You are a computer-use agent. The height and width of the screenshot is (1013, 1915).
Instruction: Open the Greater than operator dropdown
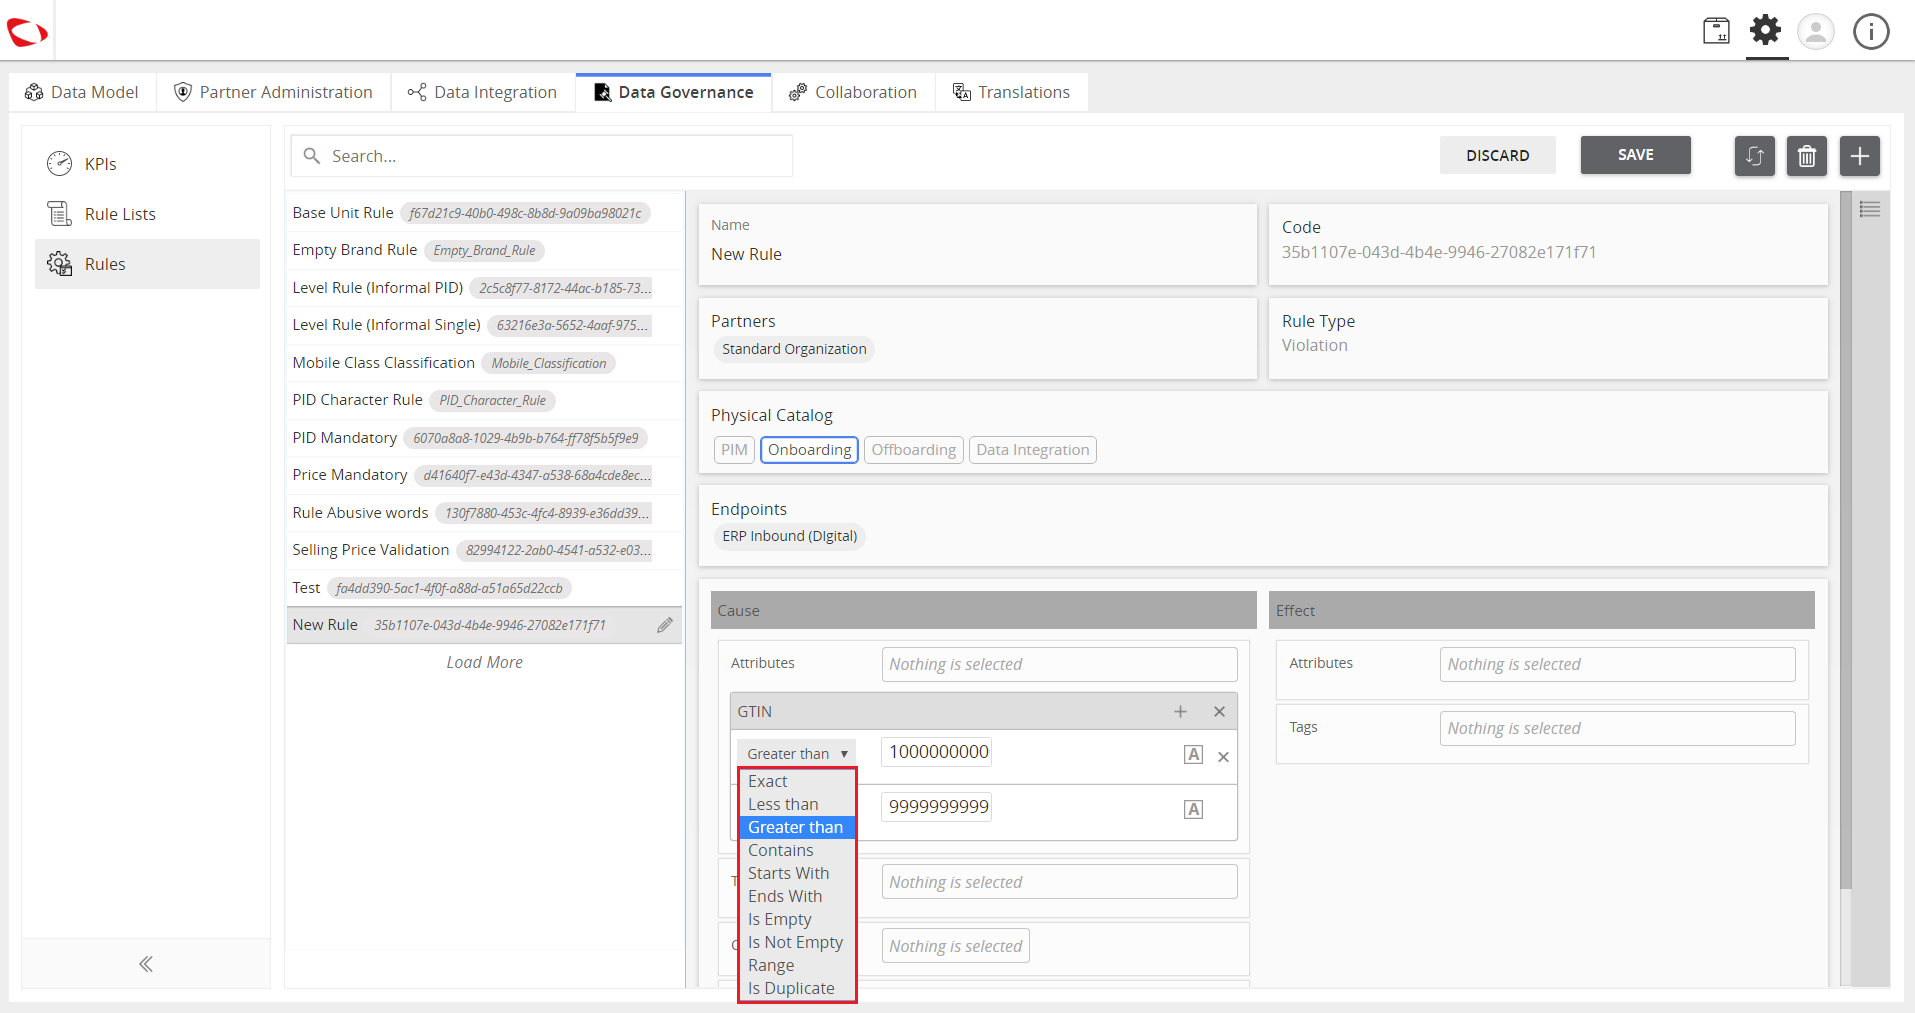pos(796,754)
